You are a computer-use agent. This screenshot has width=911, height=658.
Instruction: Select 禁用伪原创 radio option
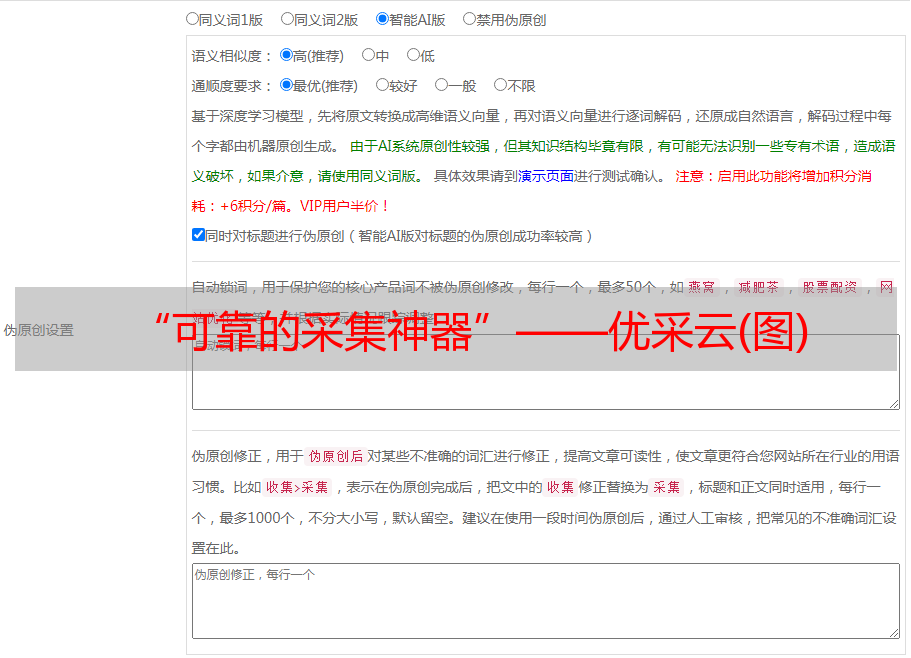pyautogui.click(x=469, y=19)
